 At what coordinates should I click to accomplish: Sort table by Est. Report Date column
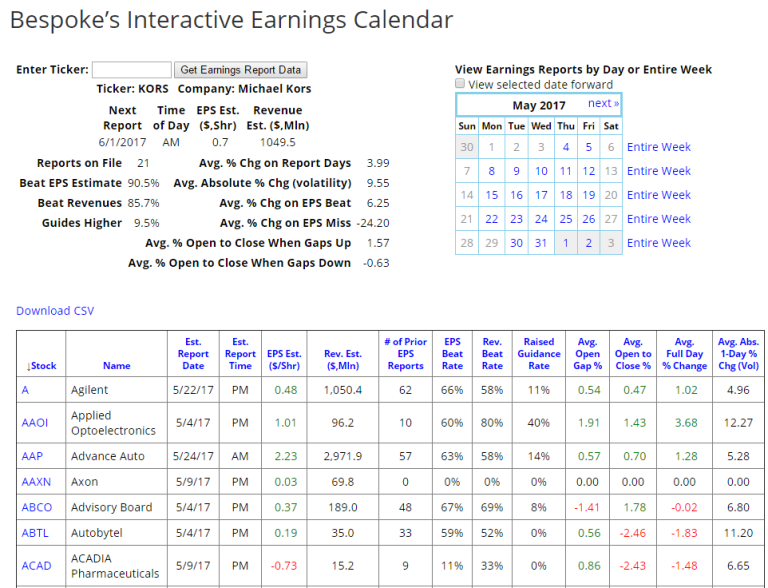193,354
